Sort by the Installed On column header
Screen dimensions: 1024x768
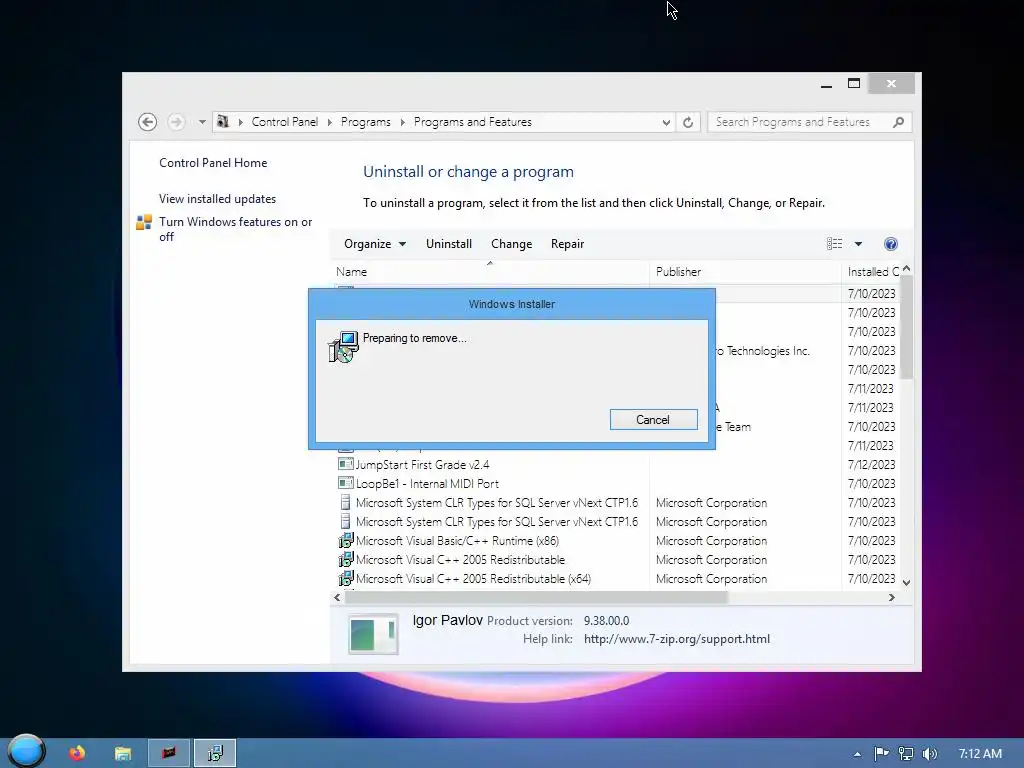coord(871,272)
